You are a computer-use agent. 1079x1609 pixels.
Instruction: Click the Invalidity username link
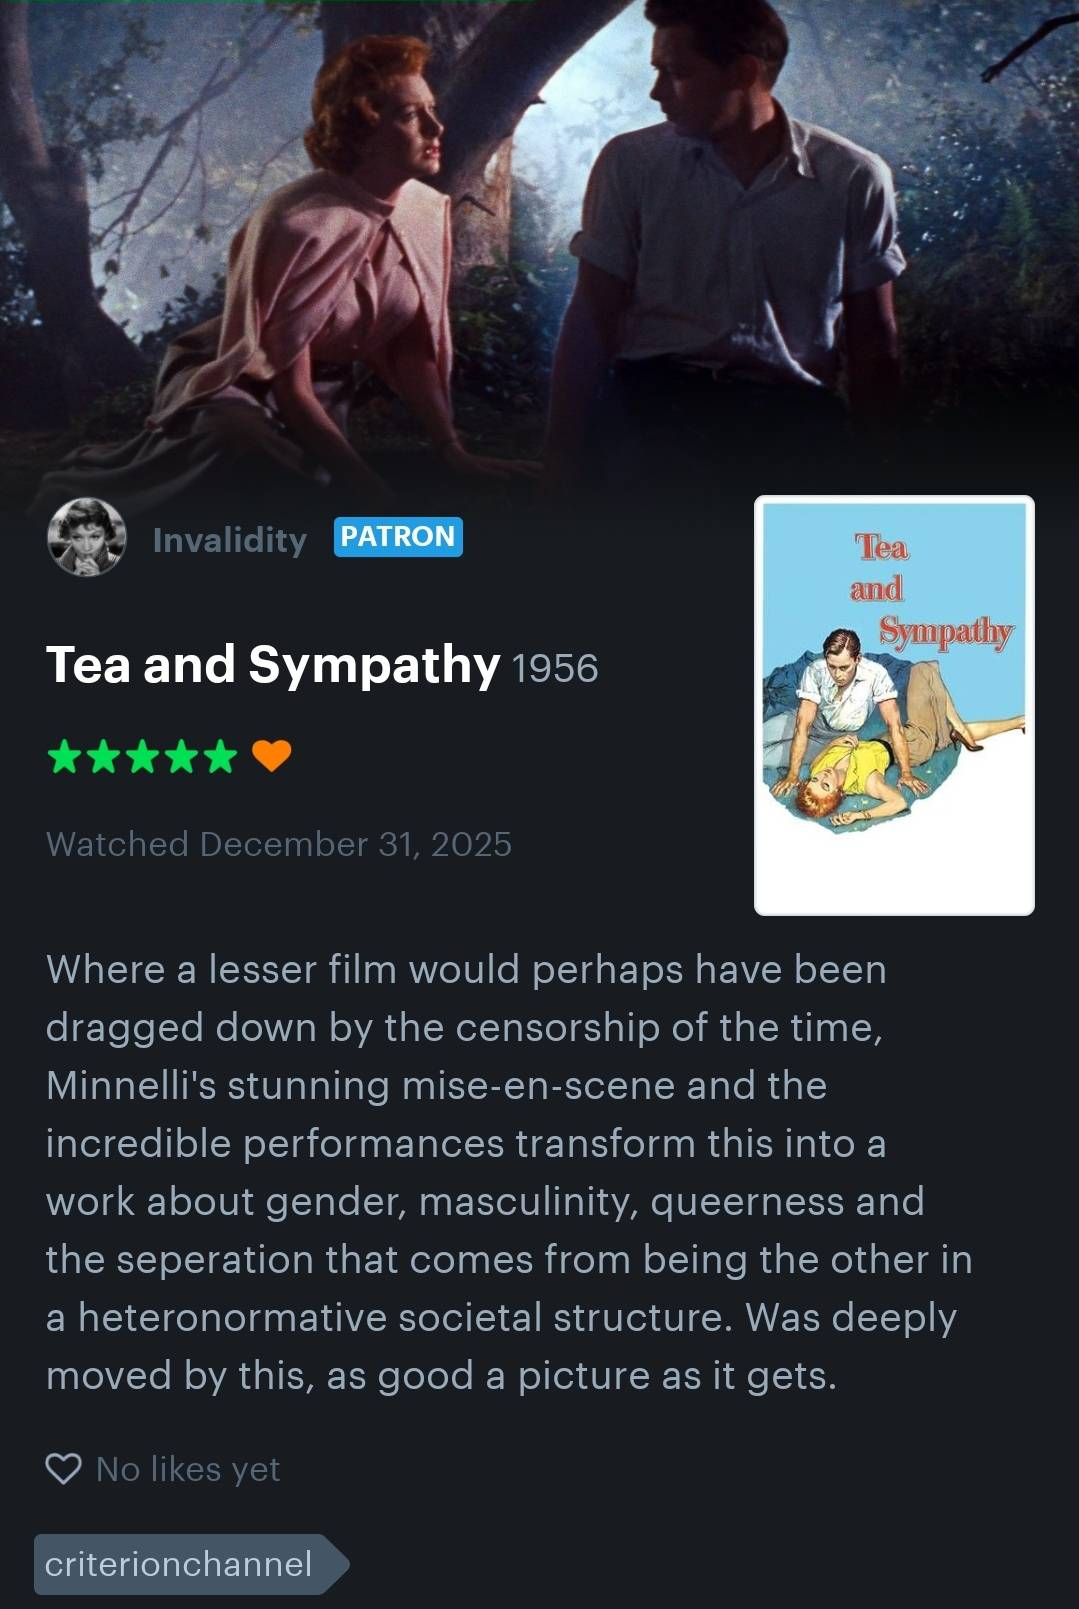(x=229, y=540)
